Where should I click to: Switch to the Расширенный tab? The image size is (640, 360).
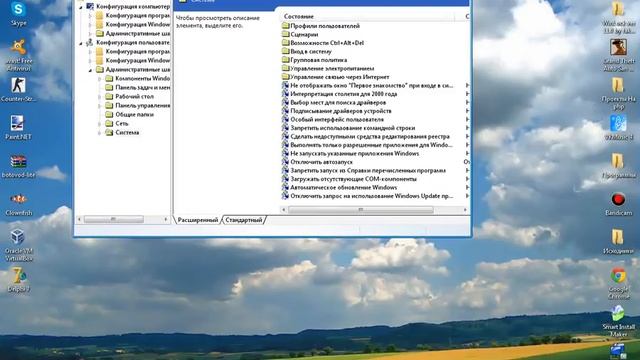point(198,220)
